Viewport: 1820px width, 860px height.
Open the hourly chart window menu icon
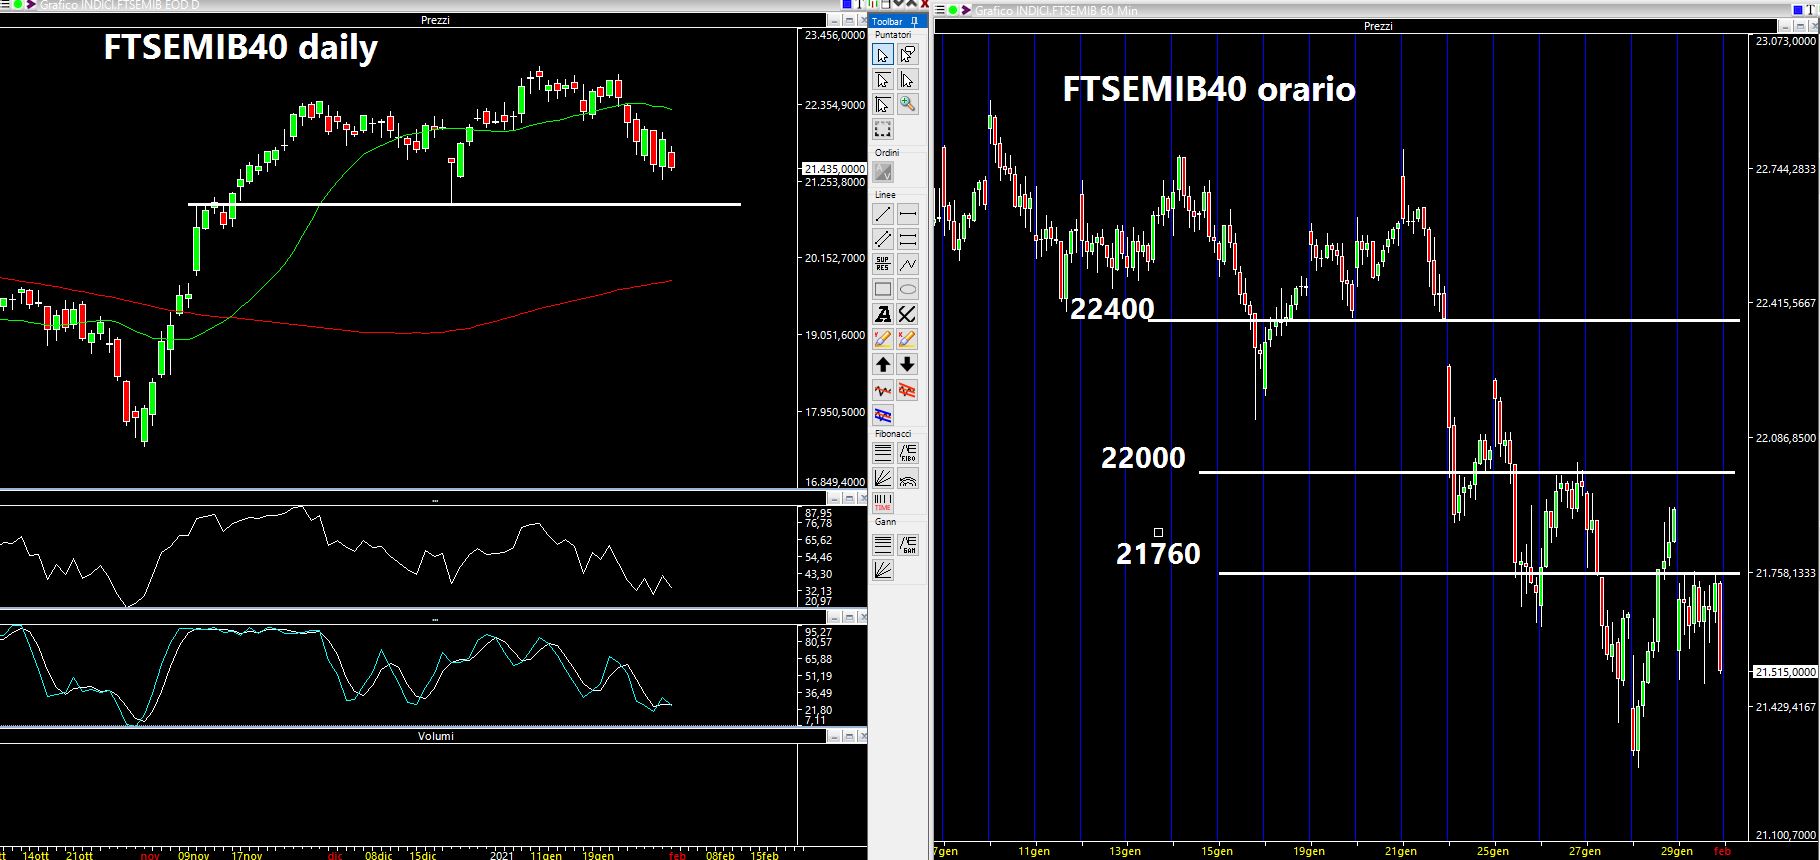point(940,10)
